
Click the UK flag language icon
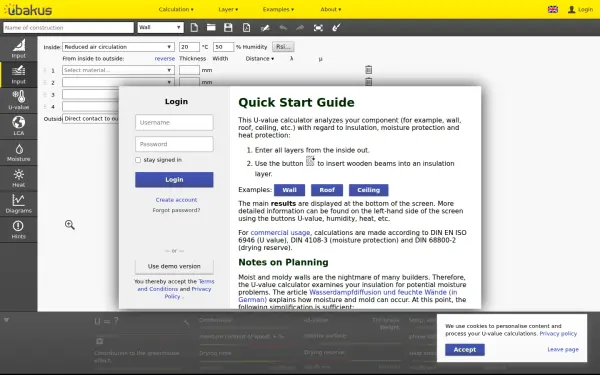553,10
